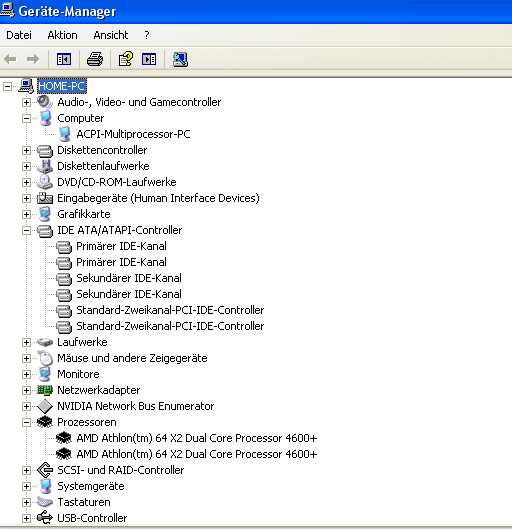Collapse the IDE ATA/ATAPI-Controller node
Image resolution: width=512 pixels, height=529 pixels.
26,231
